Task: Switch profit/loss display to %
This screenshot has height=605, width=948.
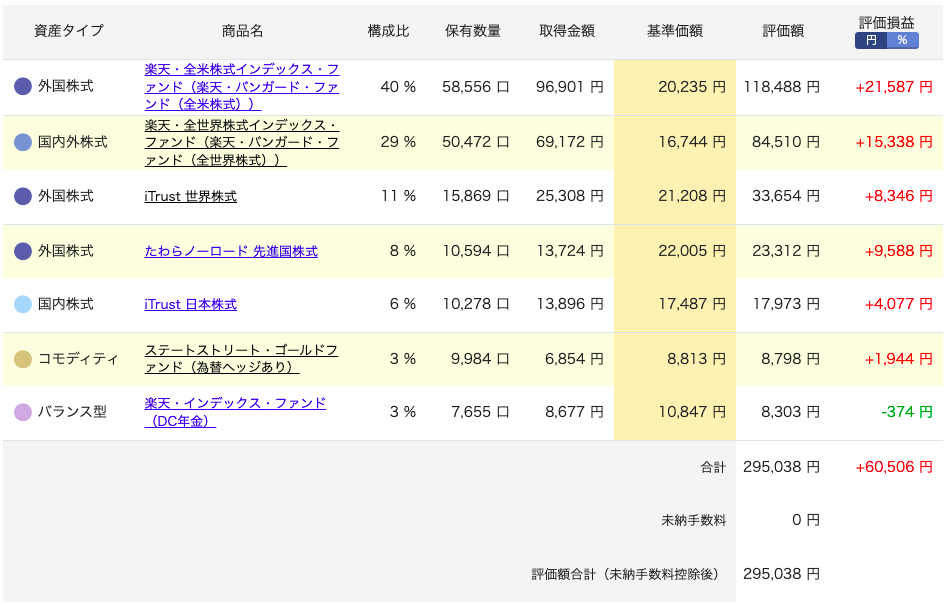Action: click(x=902, y=40)
